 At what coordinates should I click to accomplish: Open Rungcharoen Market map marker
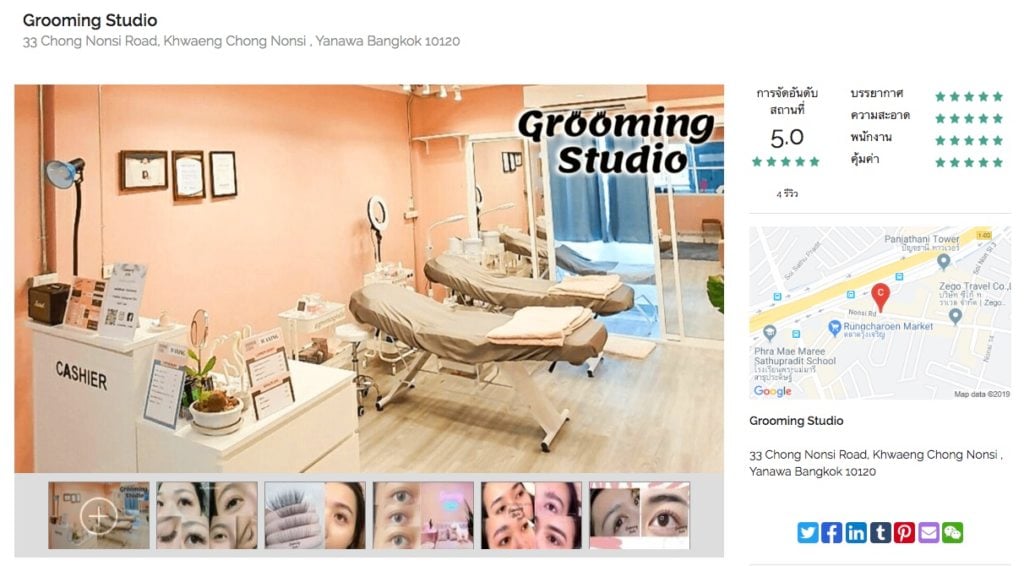tap(834, 327)
